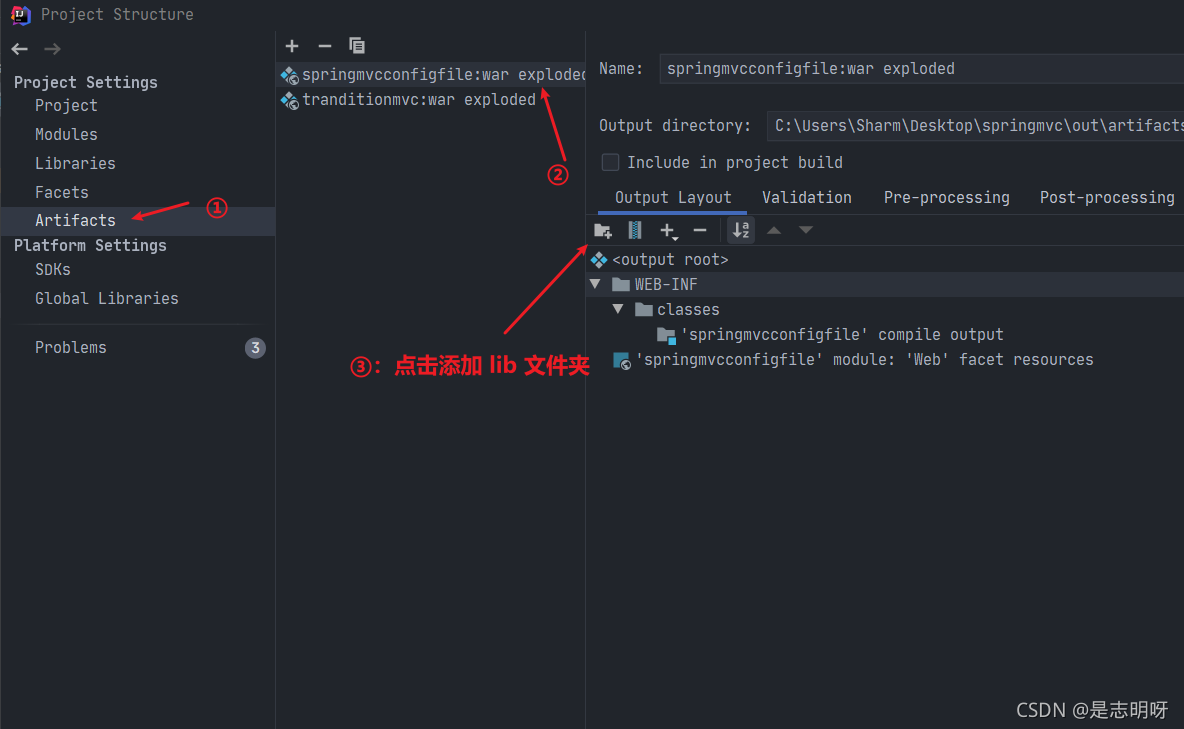Image resolution: width=1184 pixels, height=729 pixels.
Task: Open the Pre-processing tab
Action: 946,198
